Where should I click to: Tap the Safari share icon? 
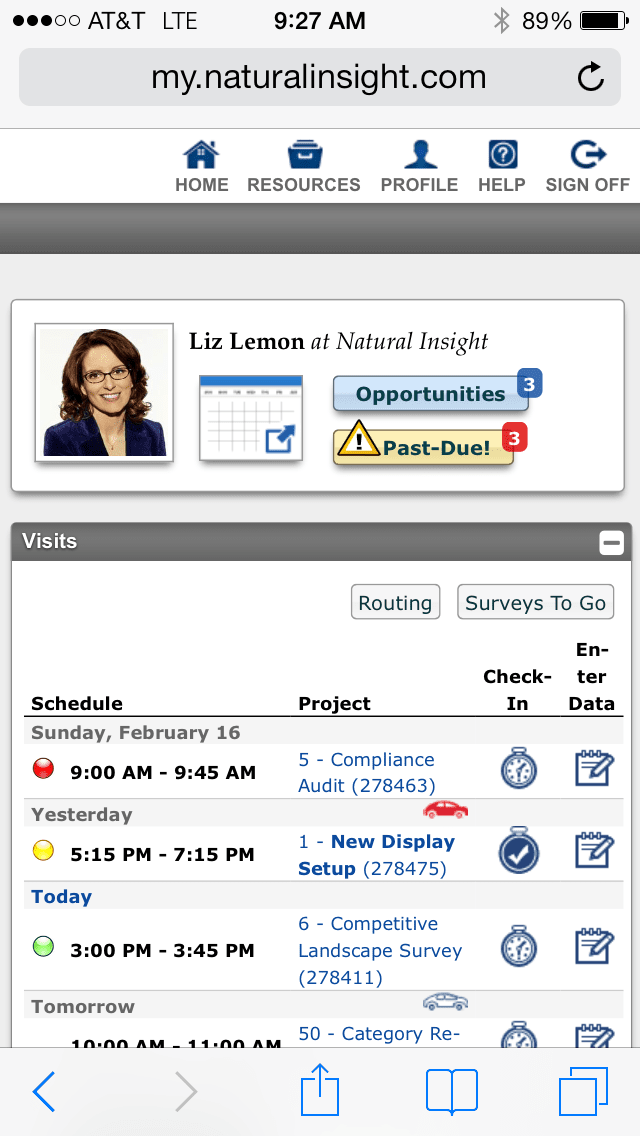(x=320, y=1091)
